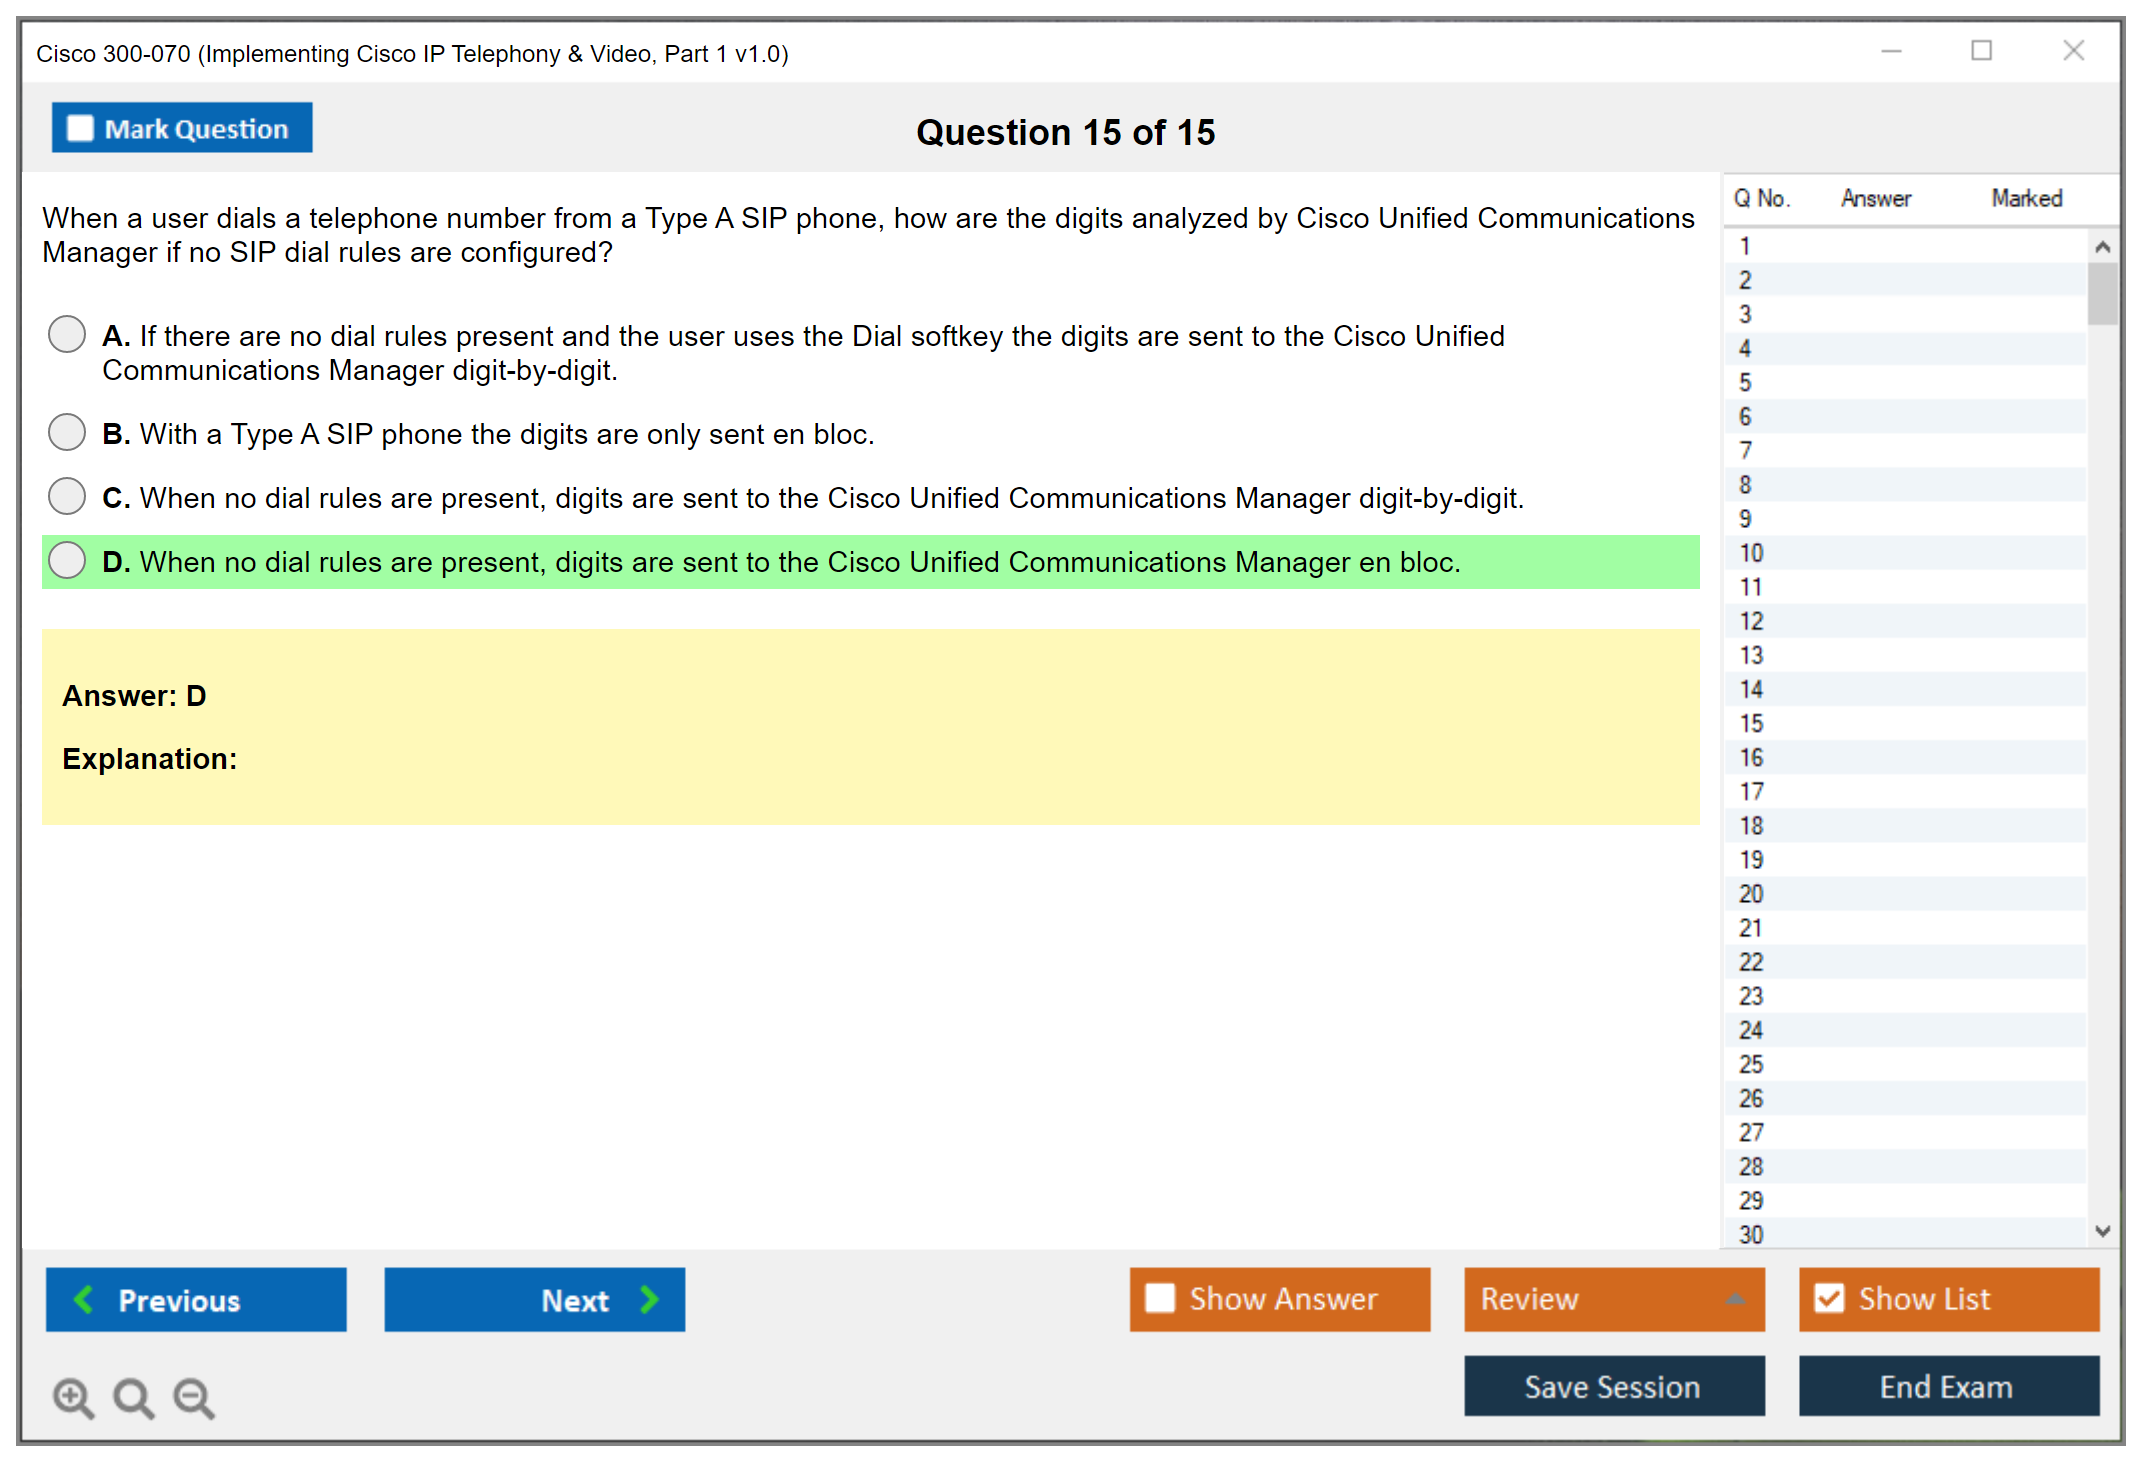Select answer option D radio button
The width and height of the screenshot is (2150, 1470).
click(x=67, y=560)
